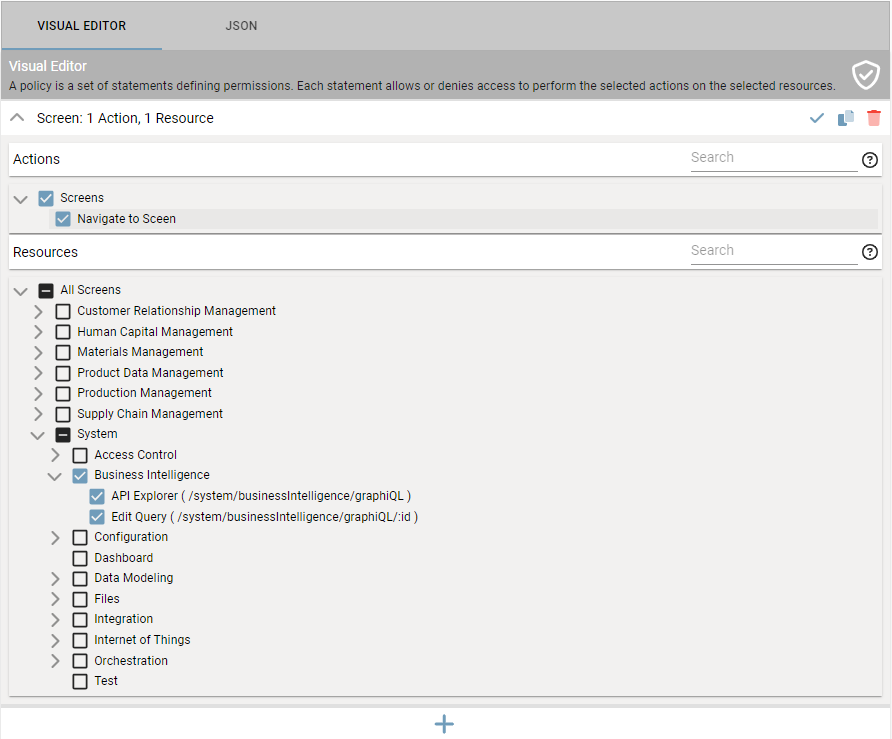Select the Visual Editor tab
Viewport: 892px width, 739px height.
coord(82,26)
